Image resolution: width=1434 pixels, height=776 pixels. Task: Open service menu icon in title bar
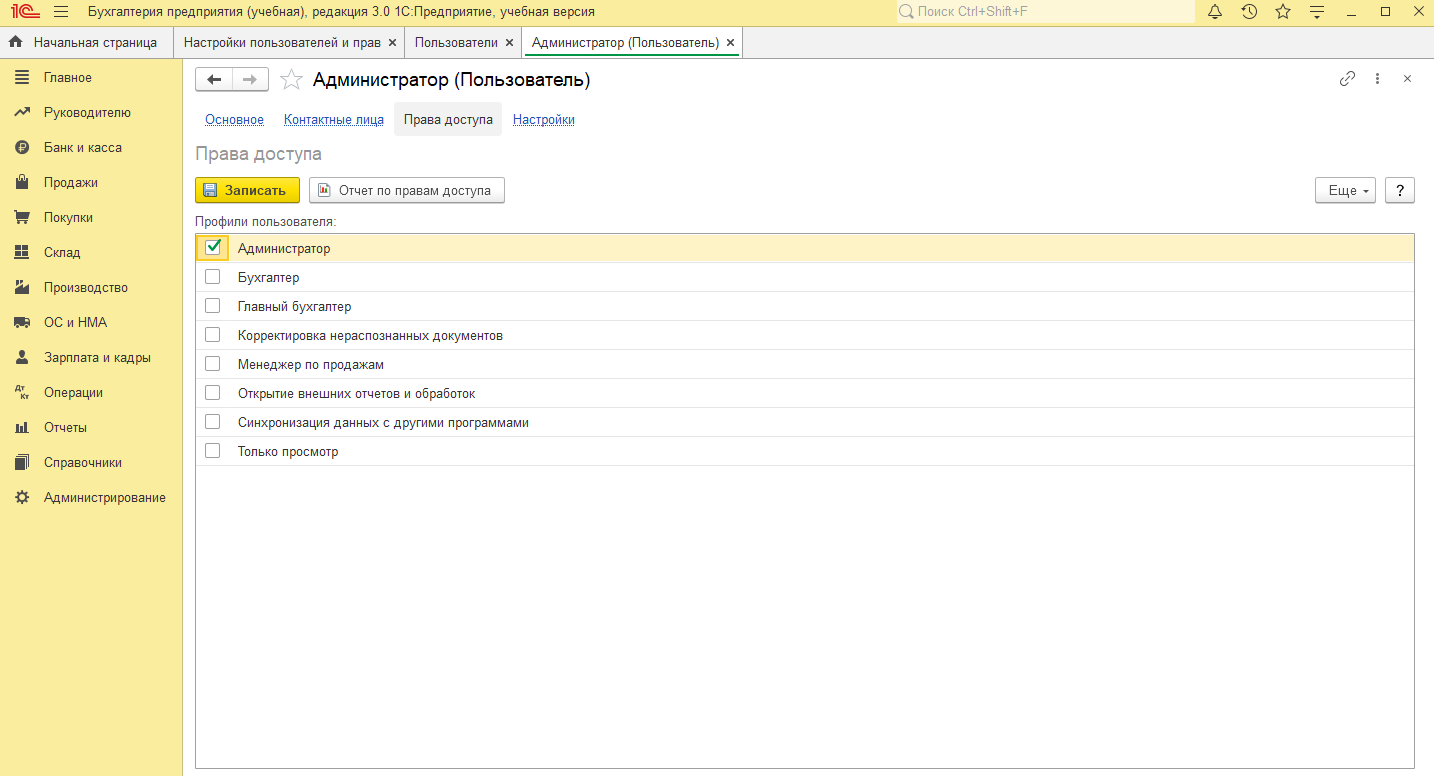[1317, 12]
